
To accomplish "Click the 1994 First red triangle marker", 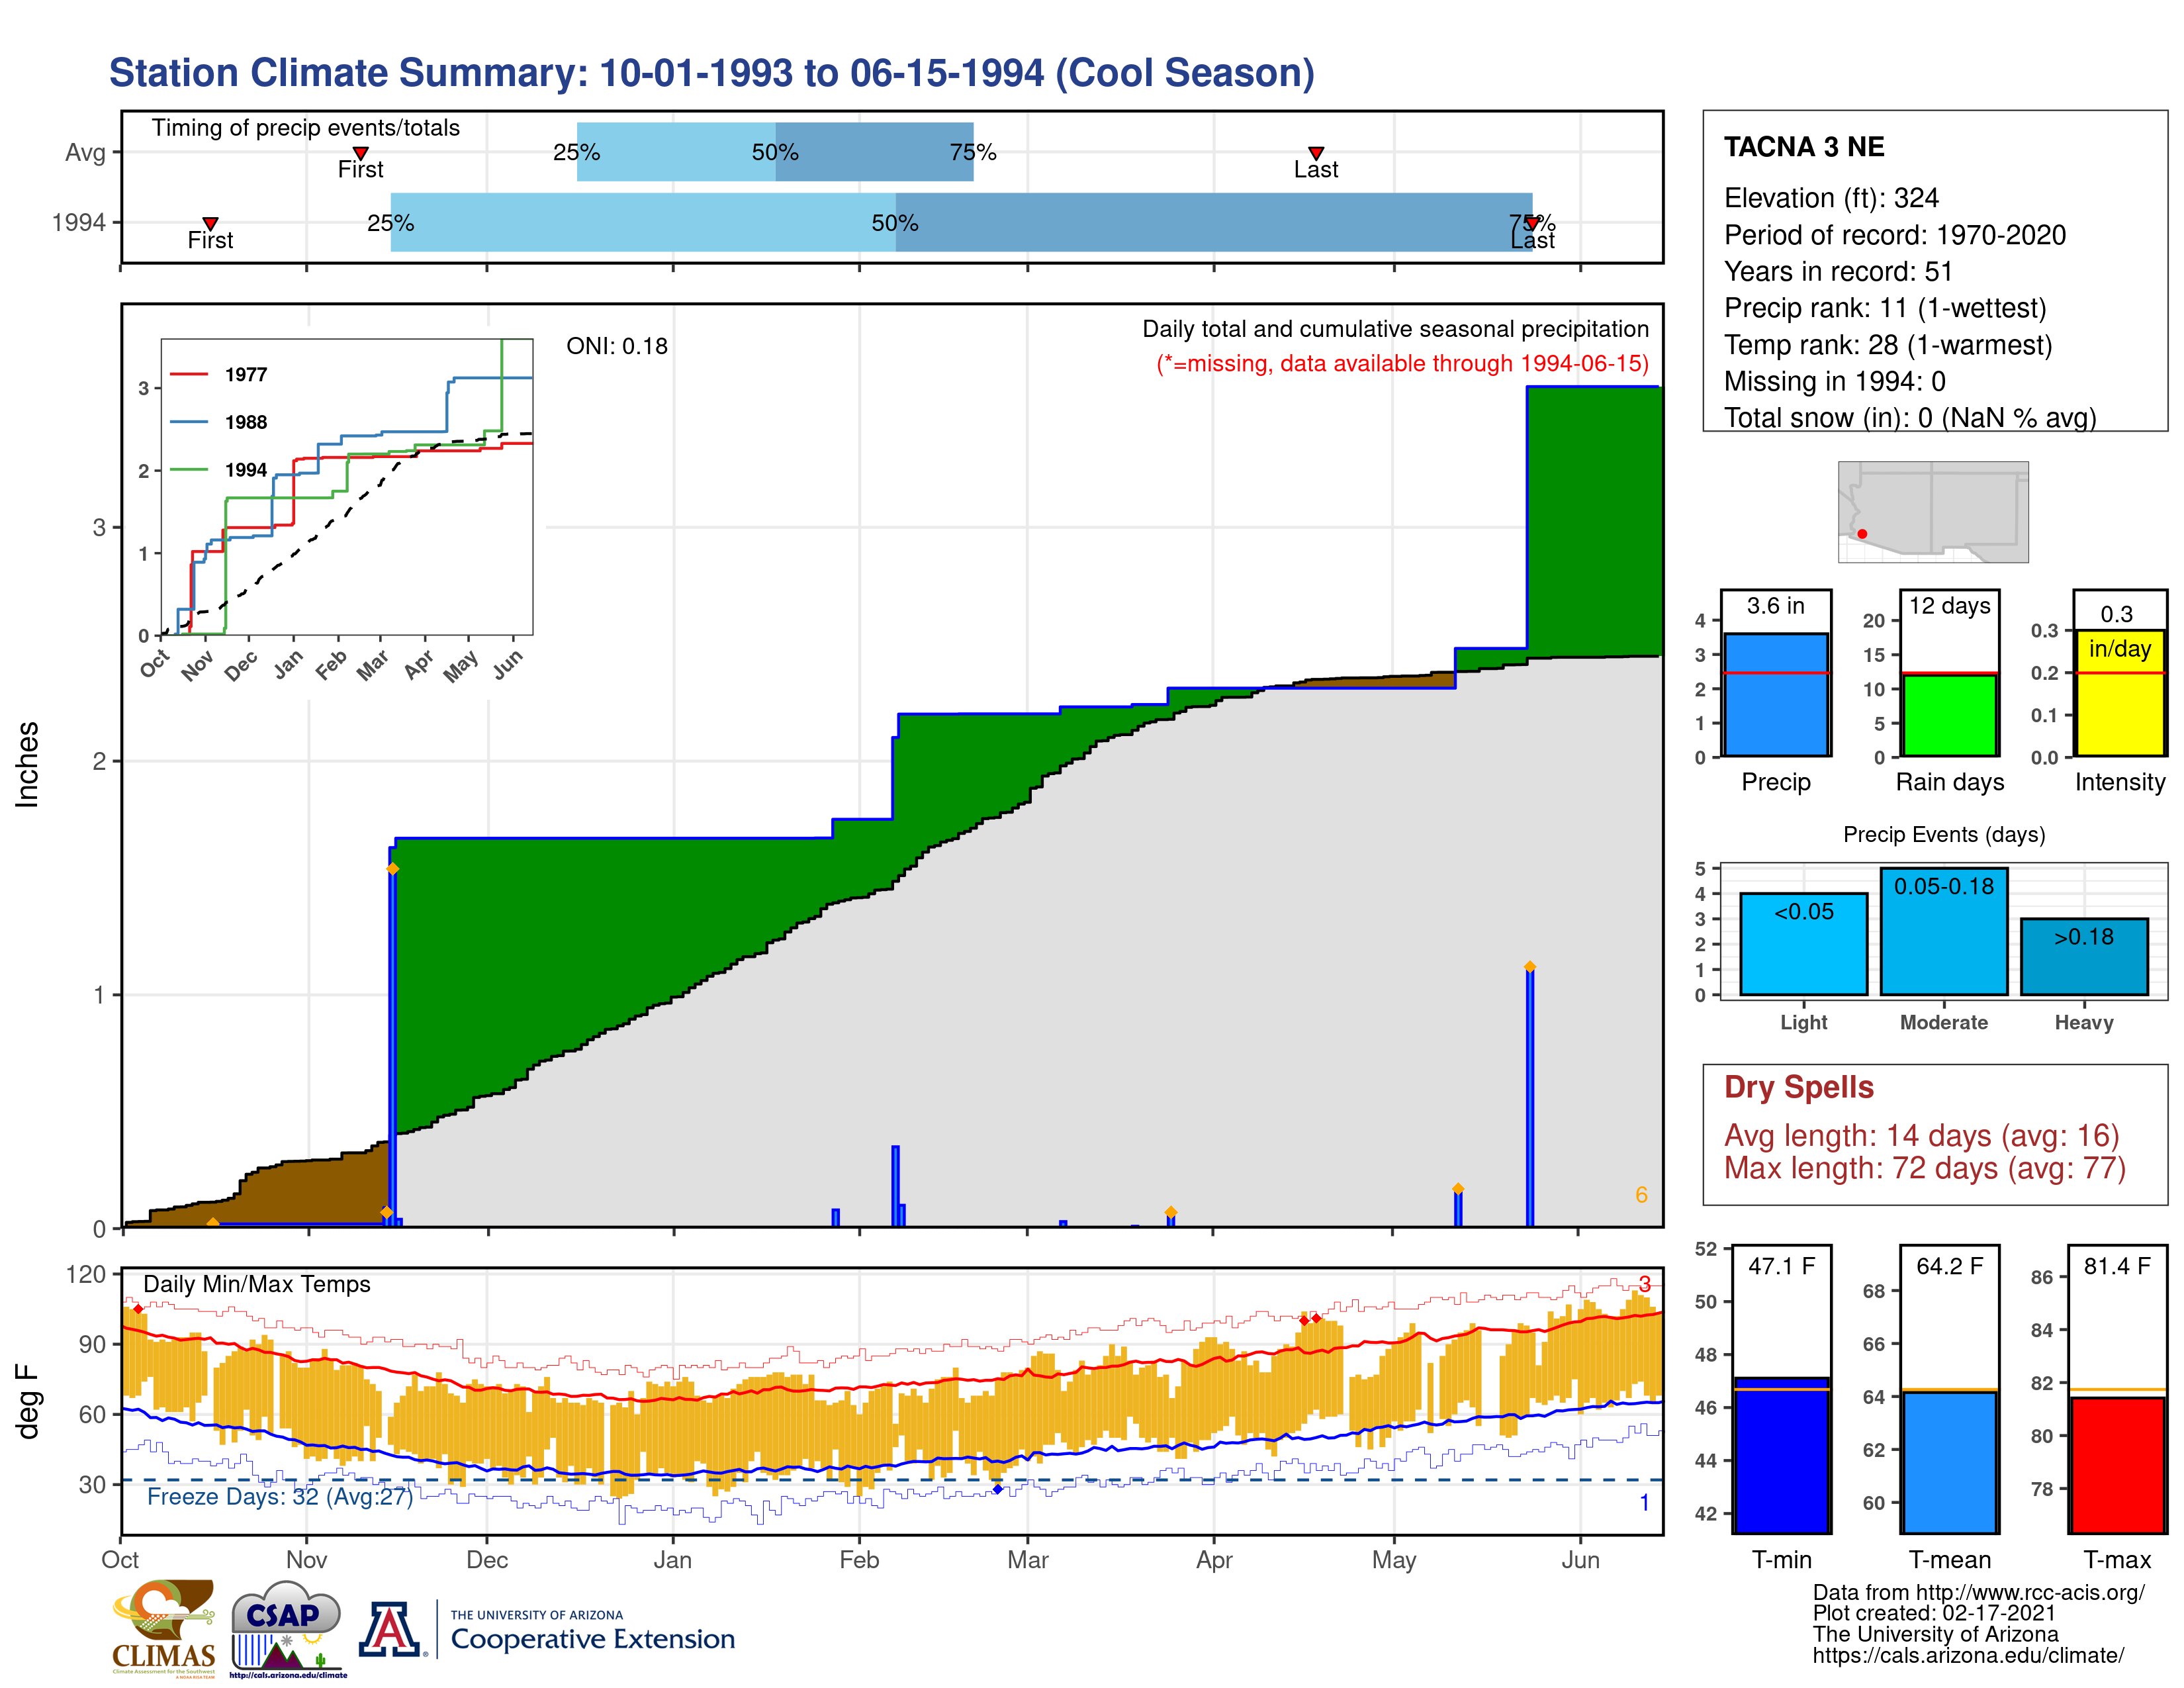I will tap(210, 223).
